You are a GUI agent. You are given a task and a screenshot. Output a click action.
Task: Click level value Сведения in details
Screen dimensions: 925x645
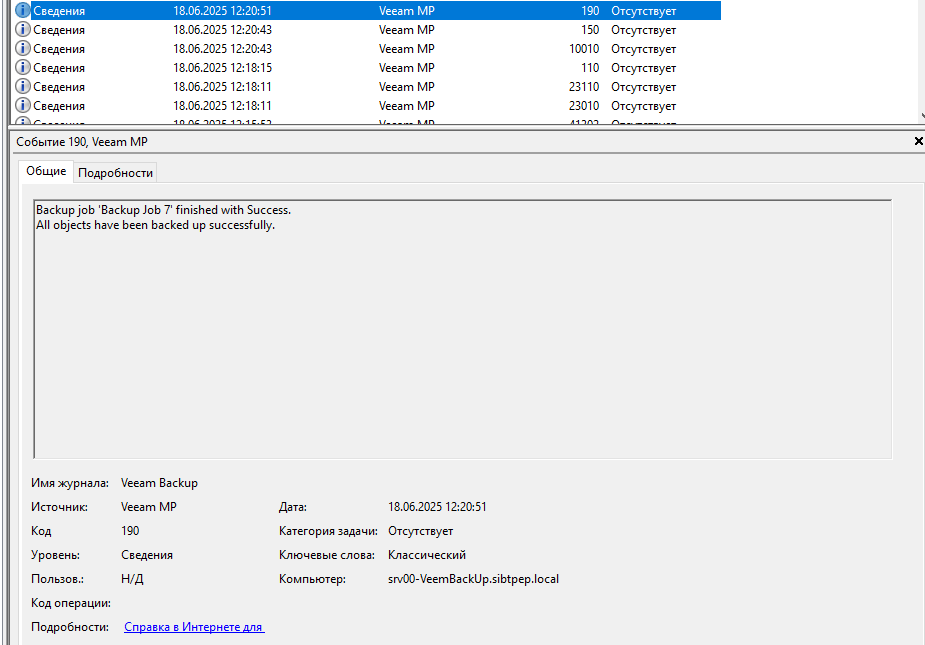(147, 555)
